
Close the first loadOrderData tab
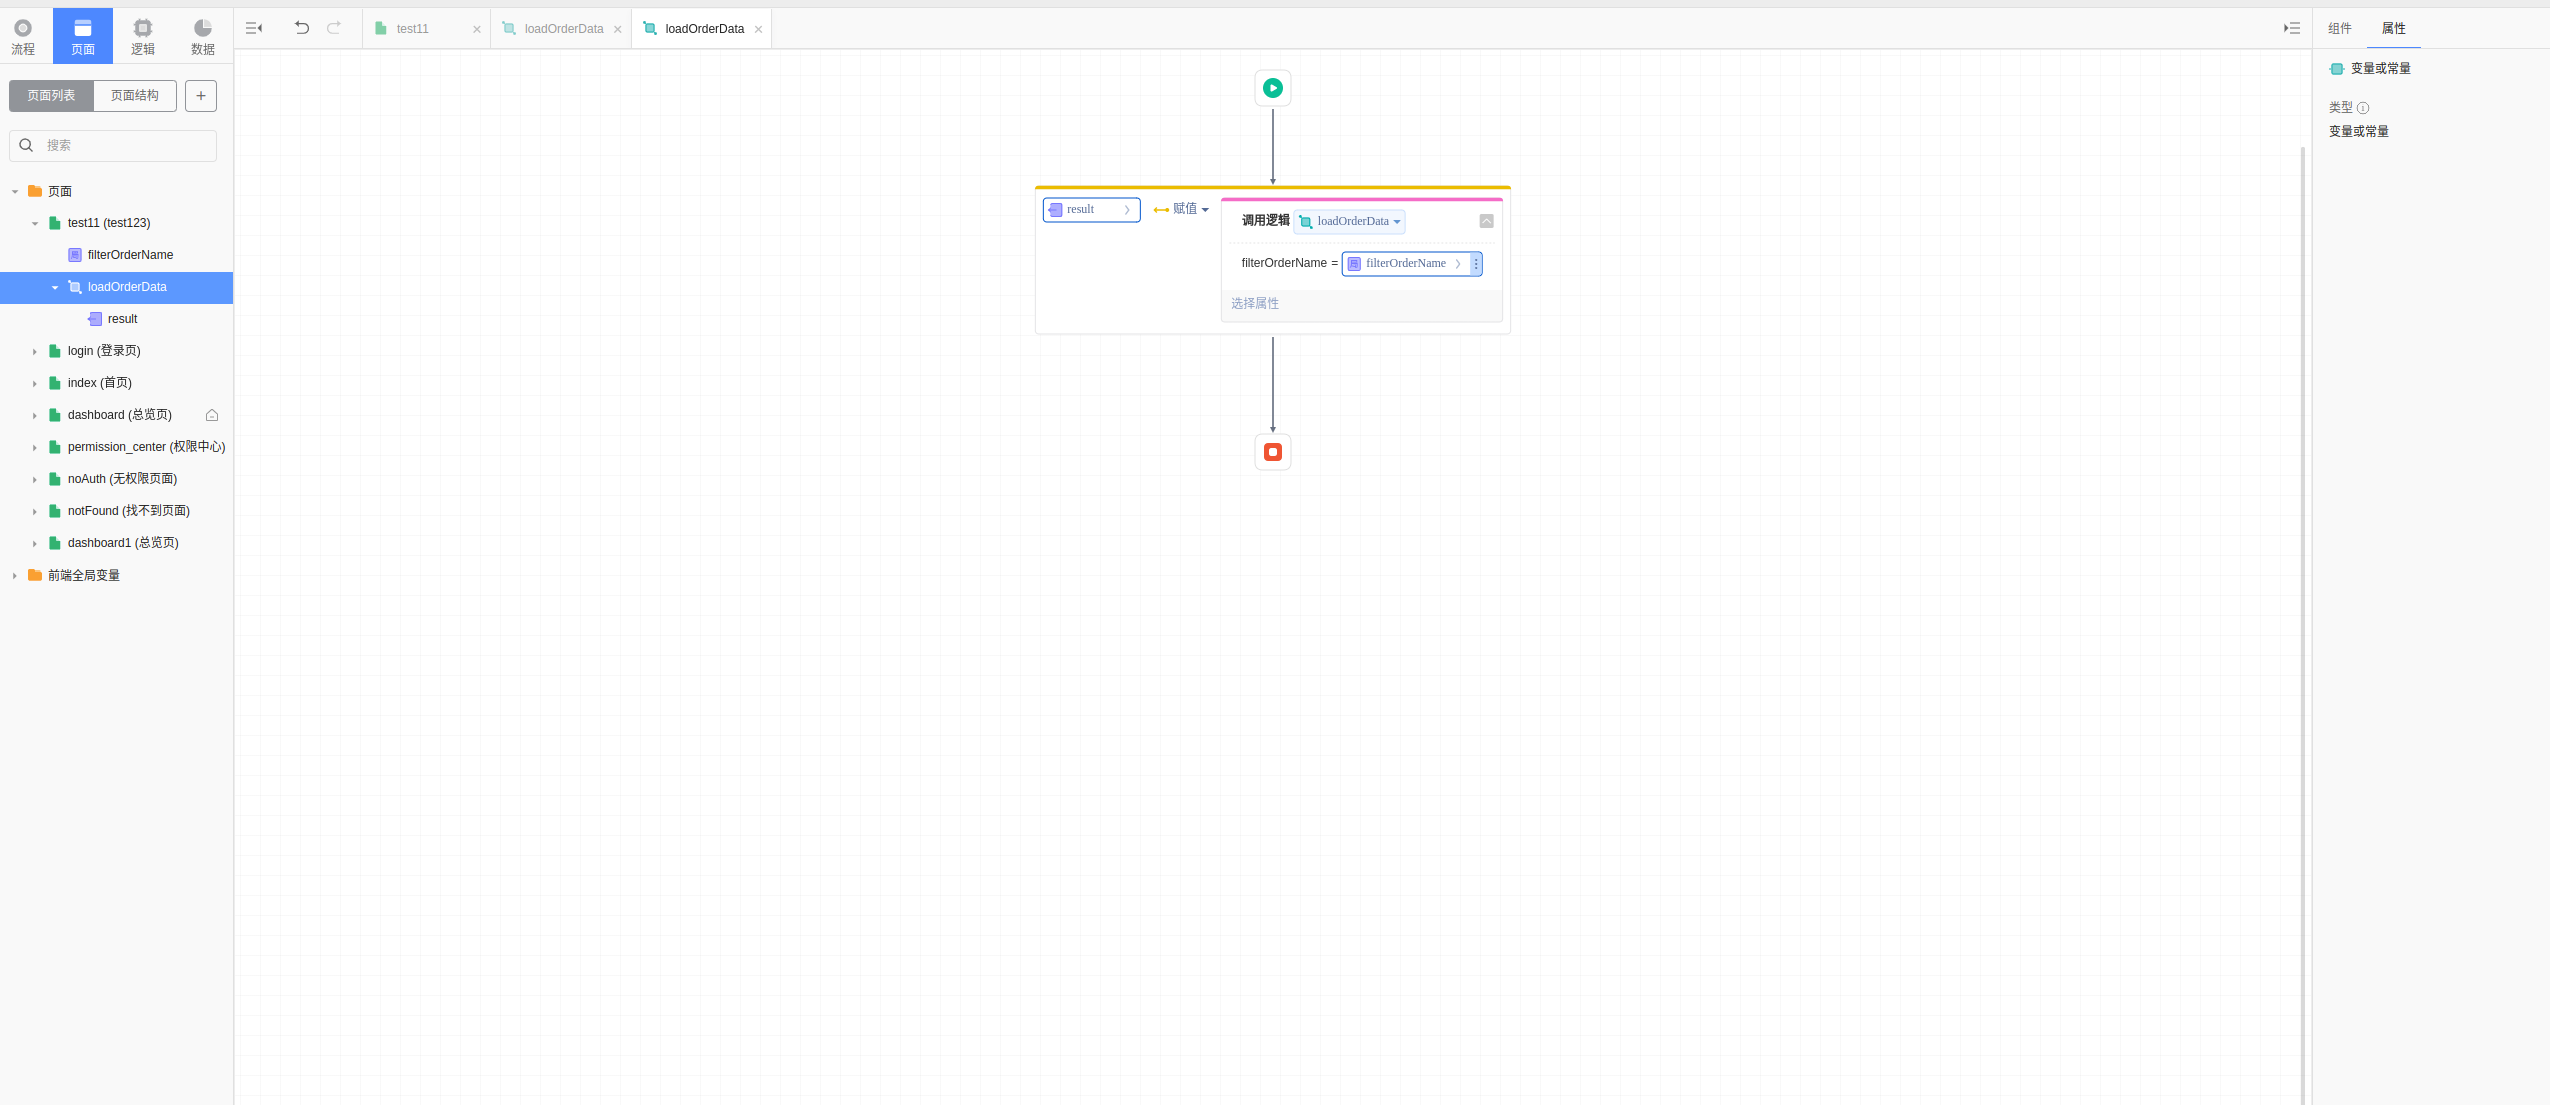(618, 29)
